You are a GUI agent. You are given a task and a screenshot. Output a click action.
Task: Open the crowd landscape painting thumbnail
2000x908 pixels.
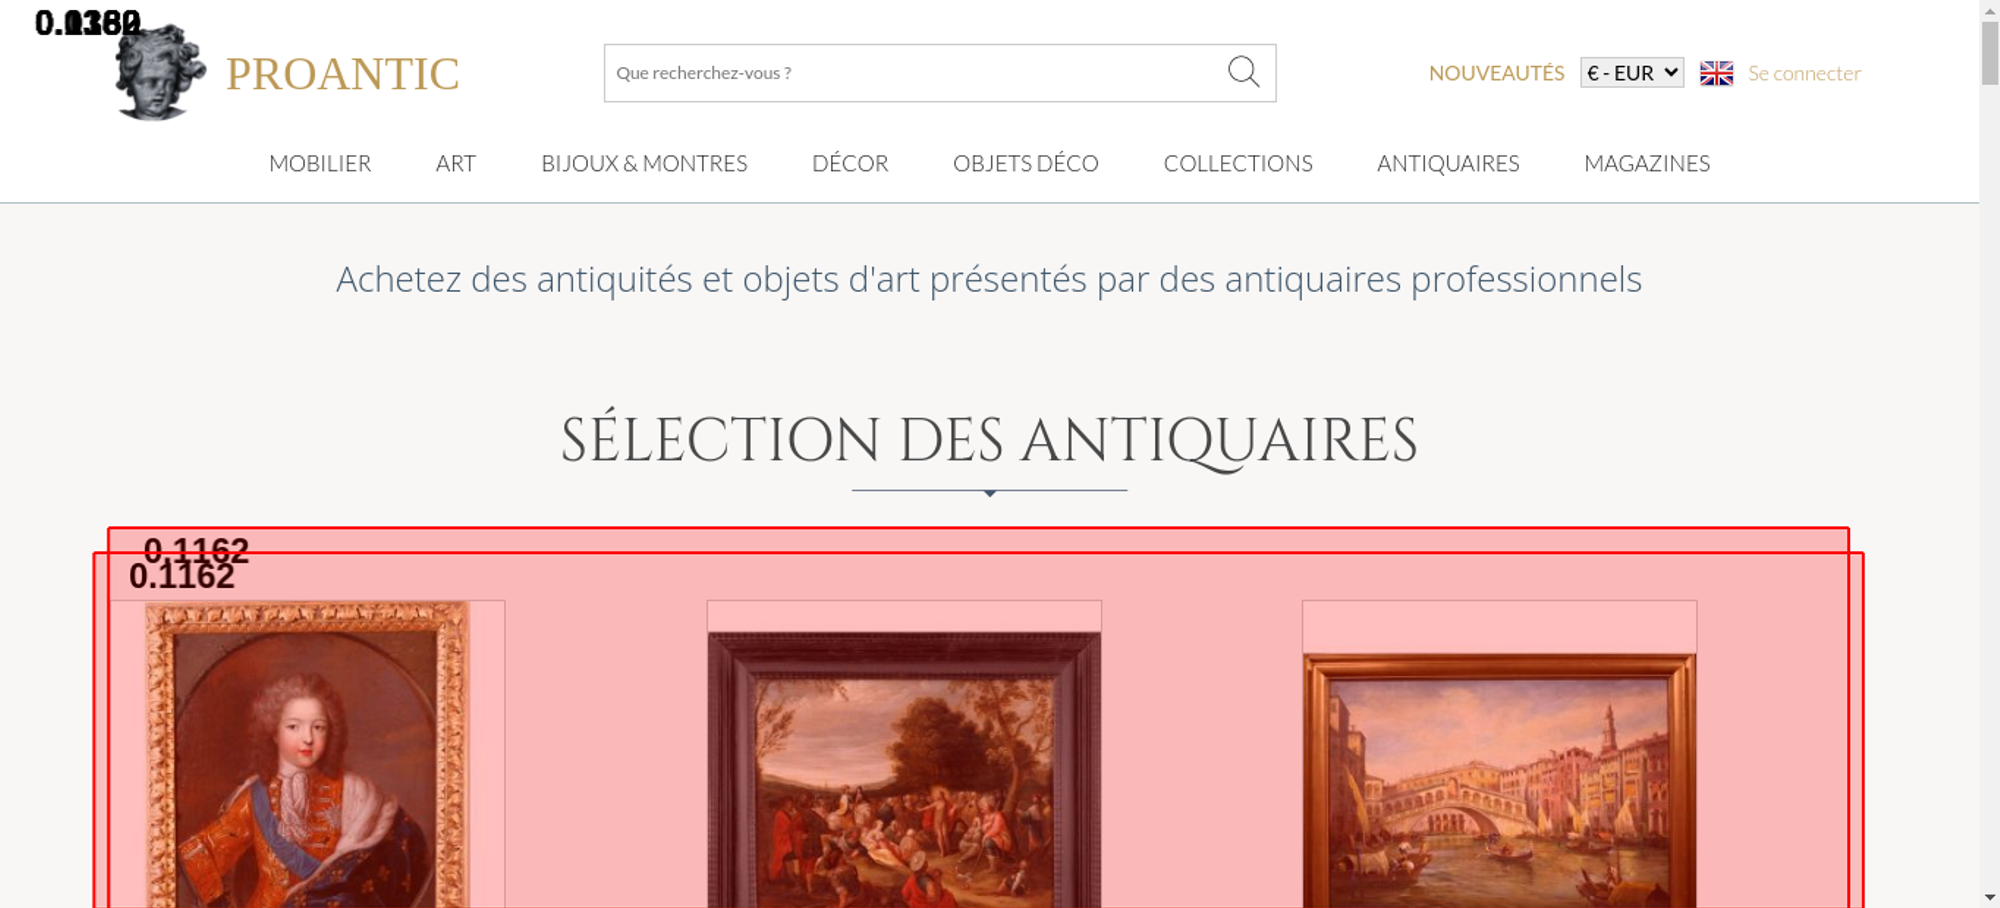coord(904,770)
